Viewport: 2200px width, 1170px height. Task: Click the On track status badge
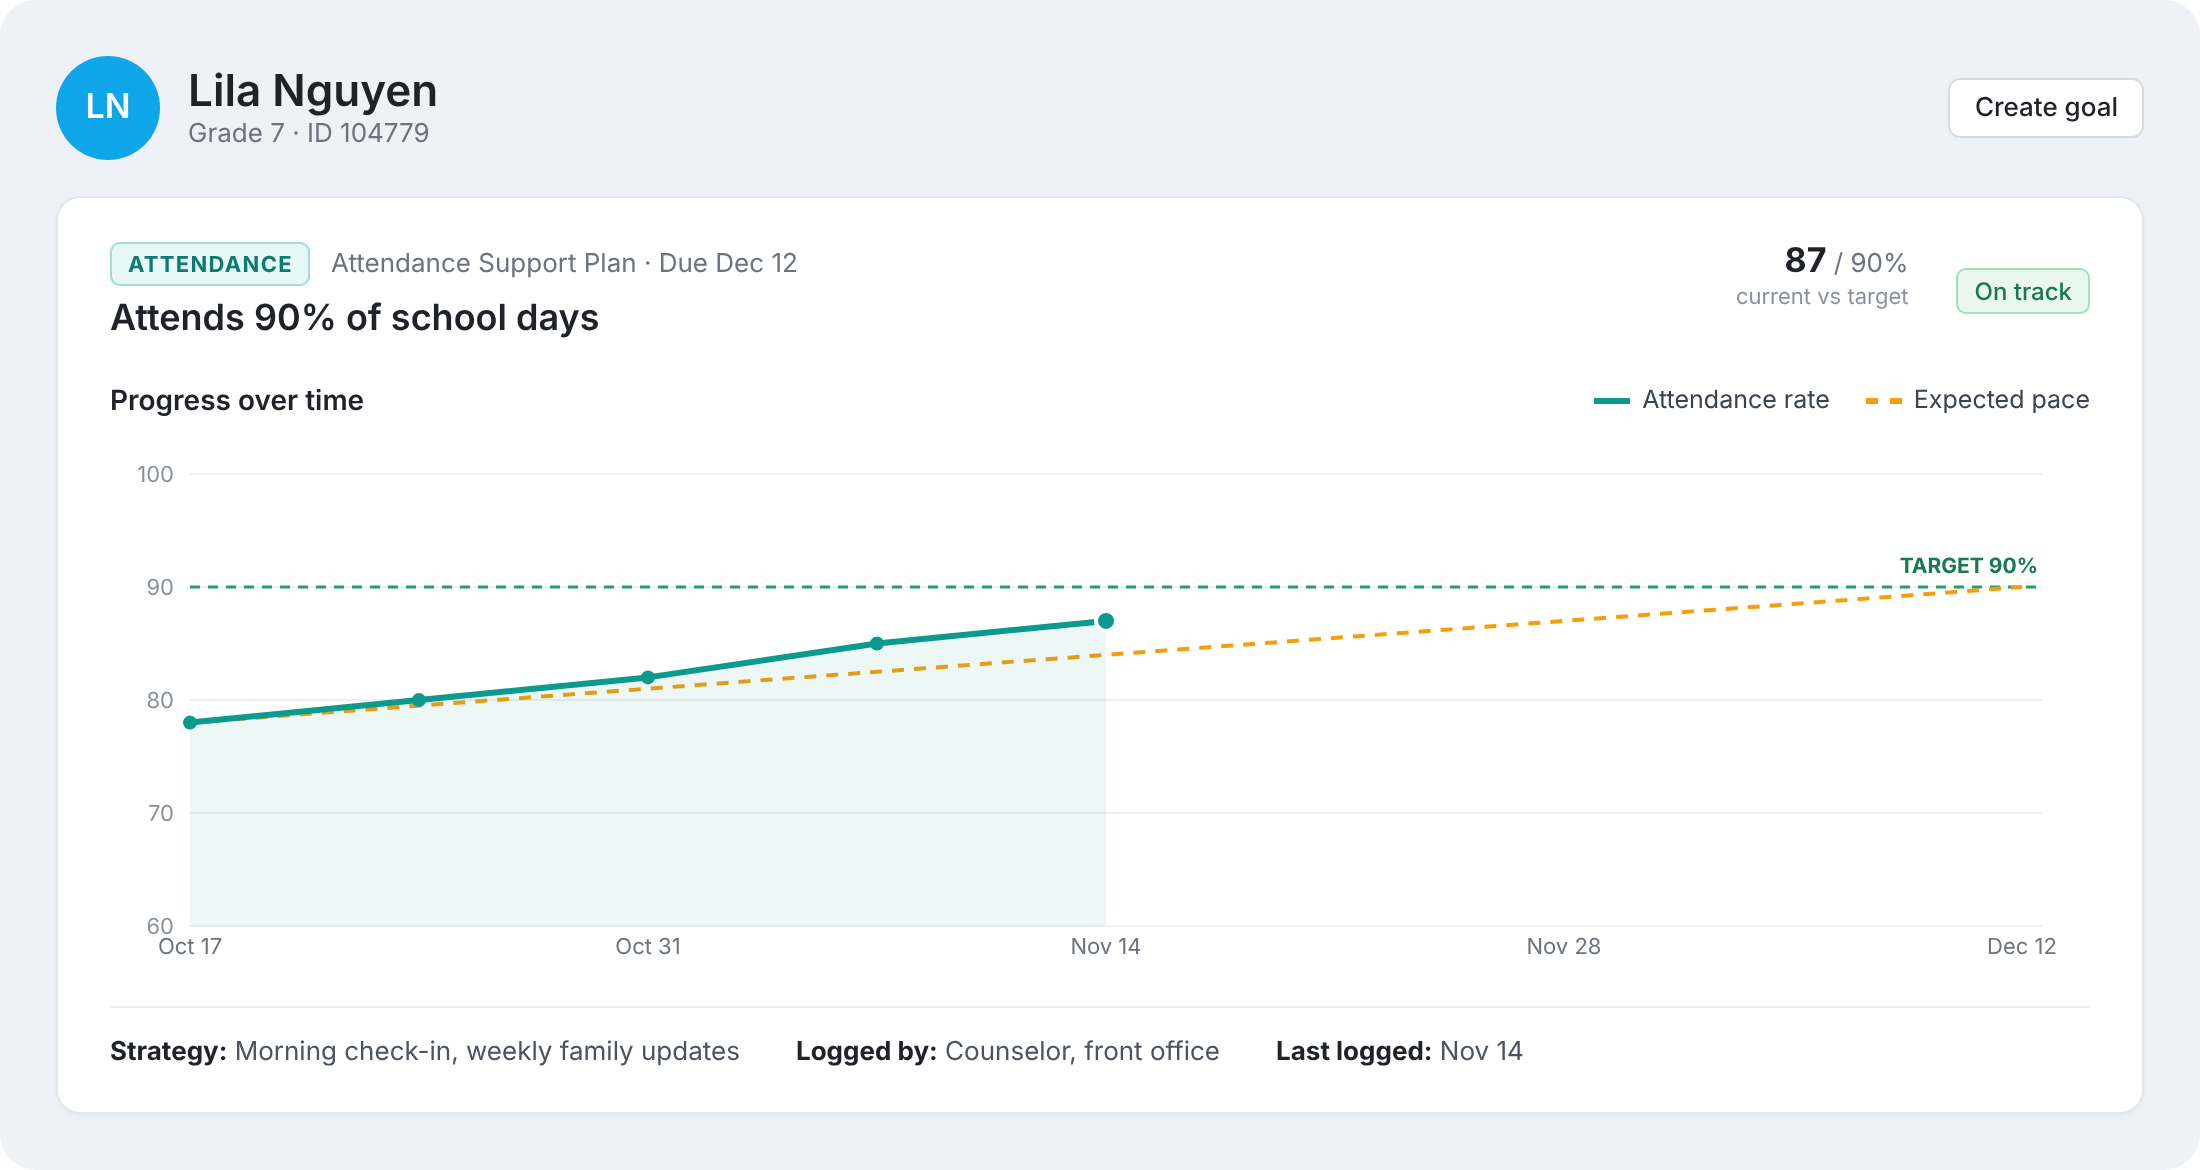(x=2022, y=291)
